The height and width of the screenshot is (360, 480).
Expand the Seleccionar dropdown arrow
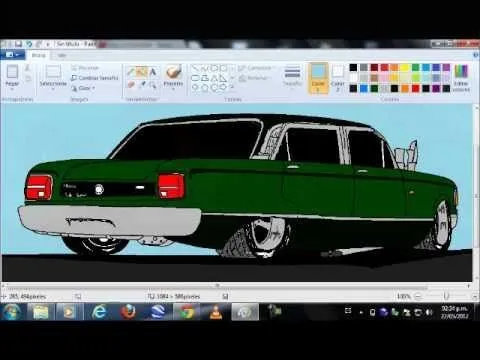[x=53, y=90]
